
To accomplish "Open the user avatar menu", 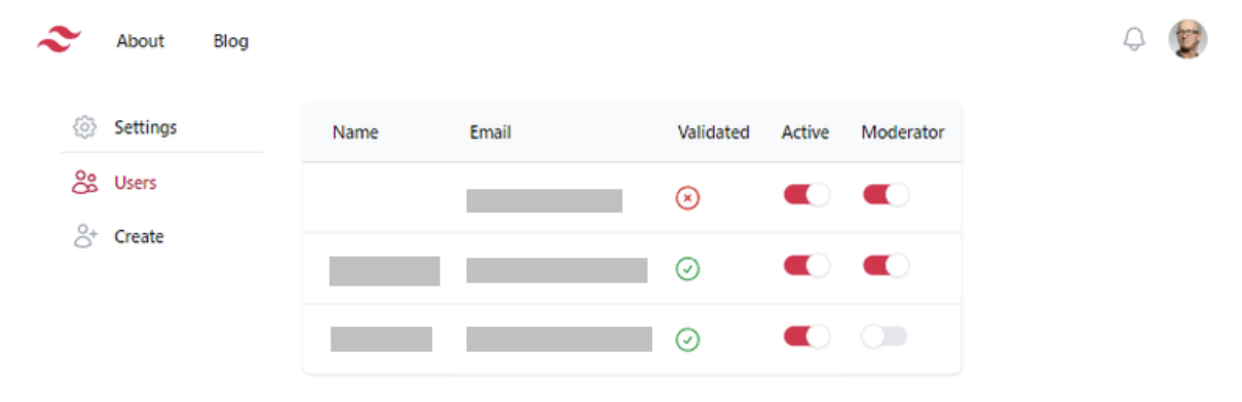I will coord(1188,40).
